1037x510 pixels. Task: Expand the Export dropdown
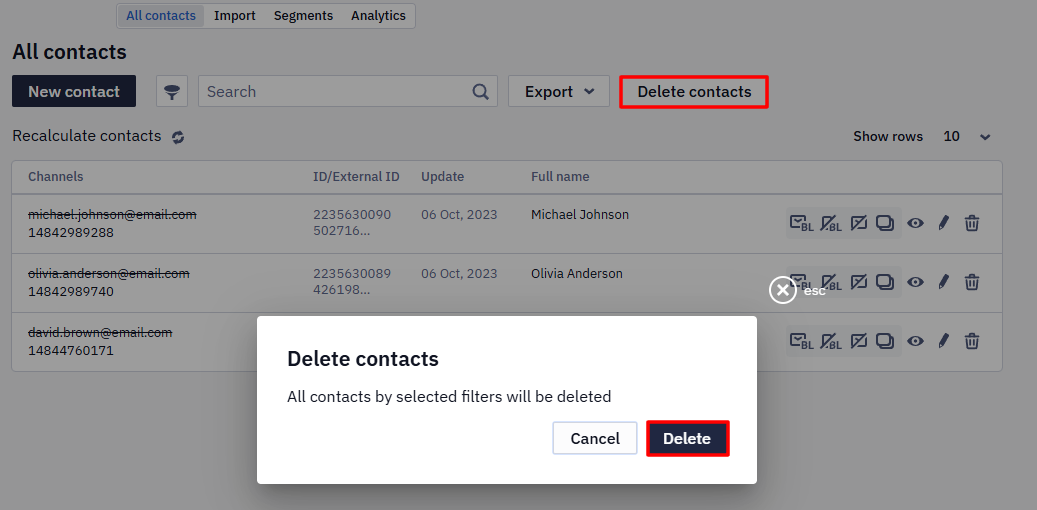[559, 91]
